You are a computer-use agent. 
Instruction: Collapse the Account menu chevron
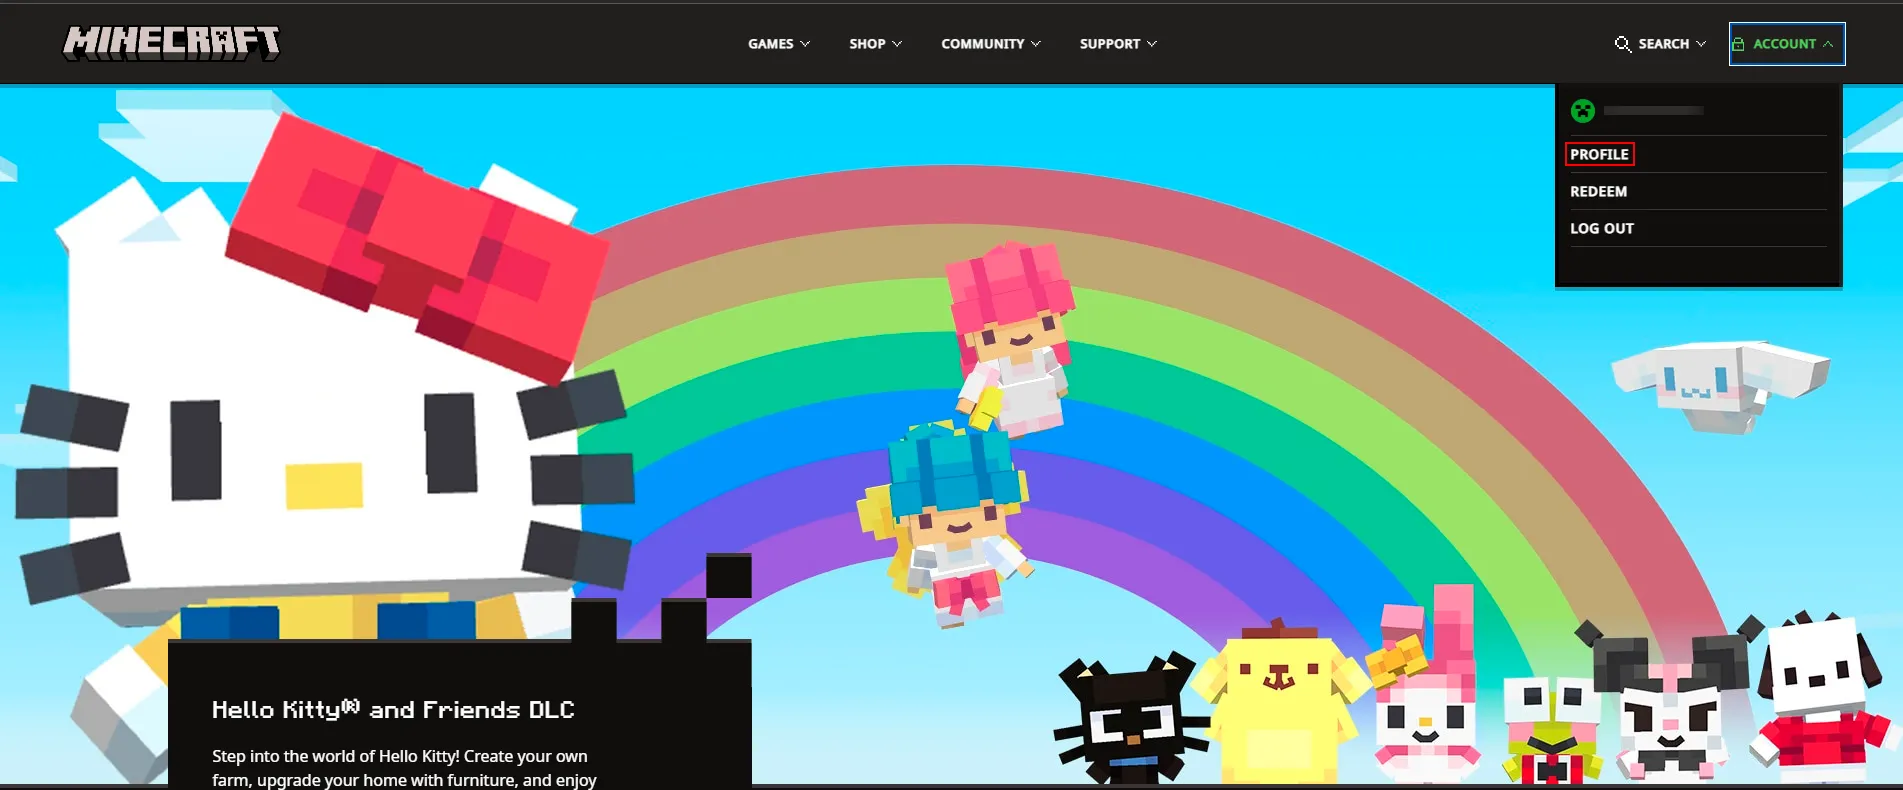(x=1828, y=44)
